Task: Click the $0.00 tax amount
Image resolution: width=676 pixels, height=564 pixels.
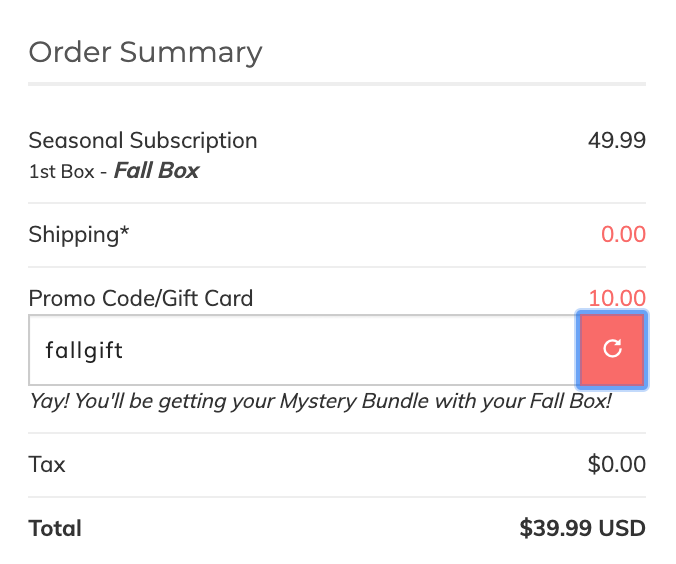Action: point(617,464)
